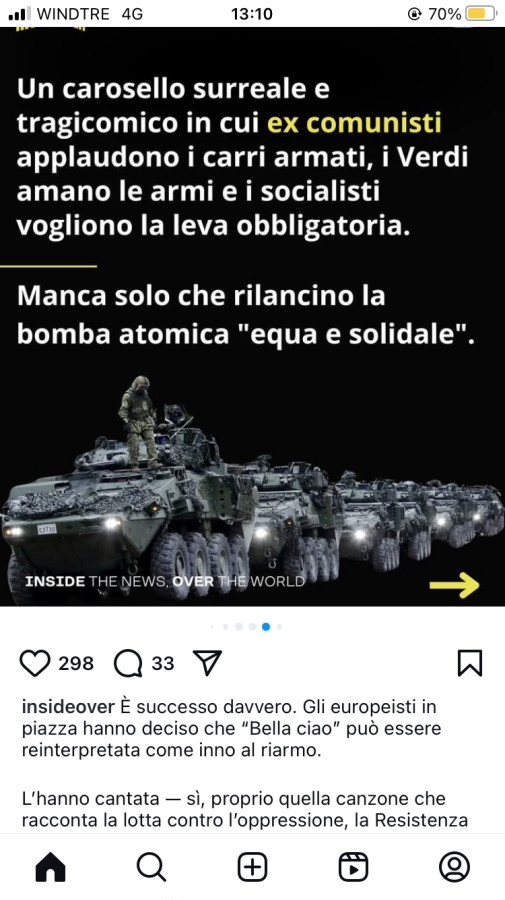Open your Profile tab
The height and width of the screenshot is (900, 505).
click(x=454, y=867)
